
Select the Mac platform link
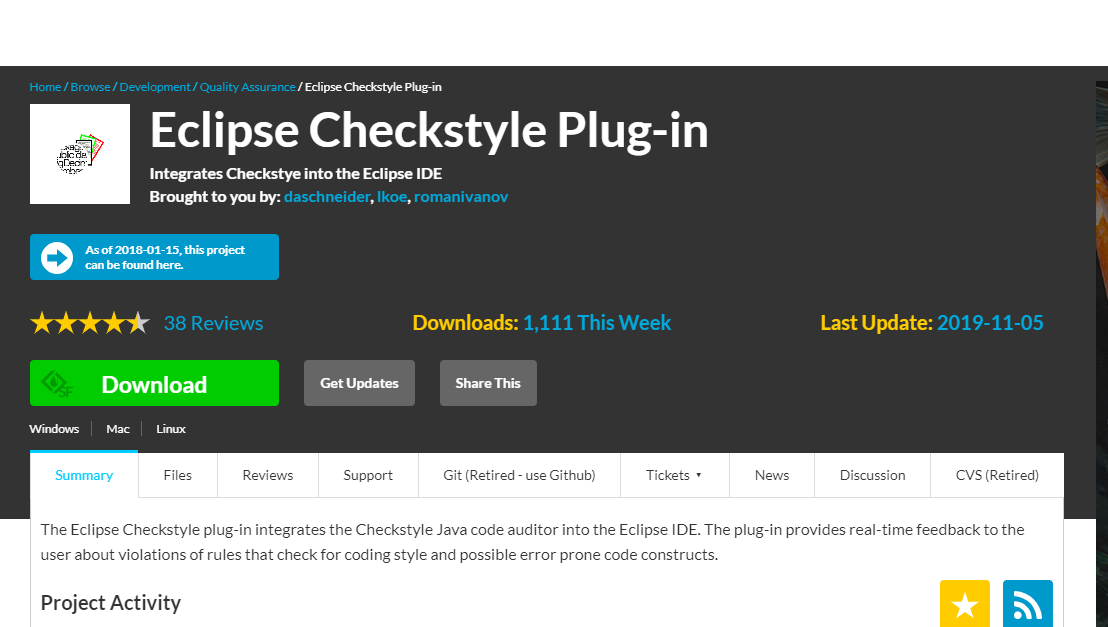click(118, 429)
